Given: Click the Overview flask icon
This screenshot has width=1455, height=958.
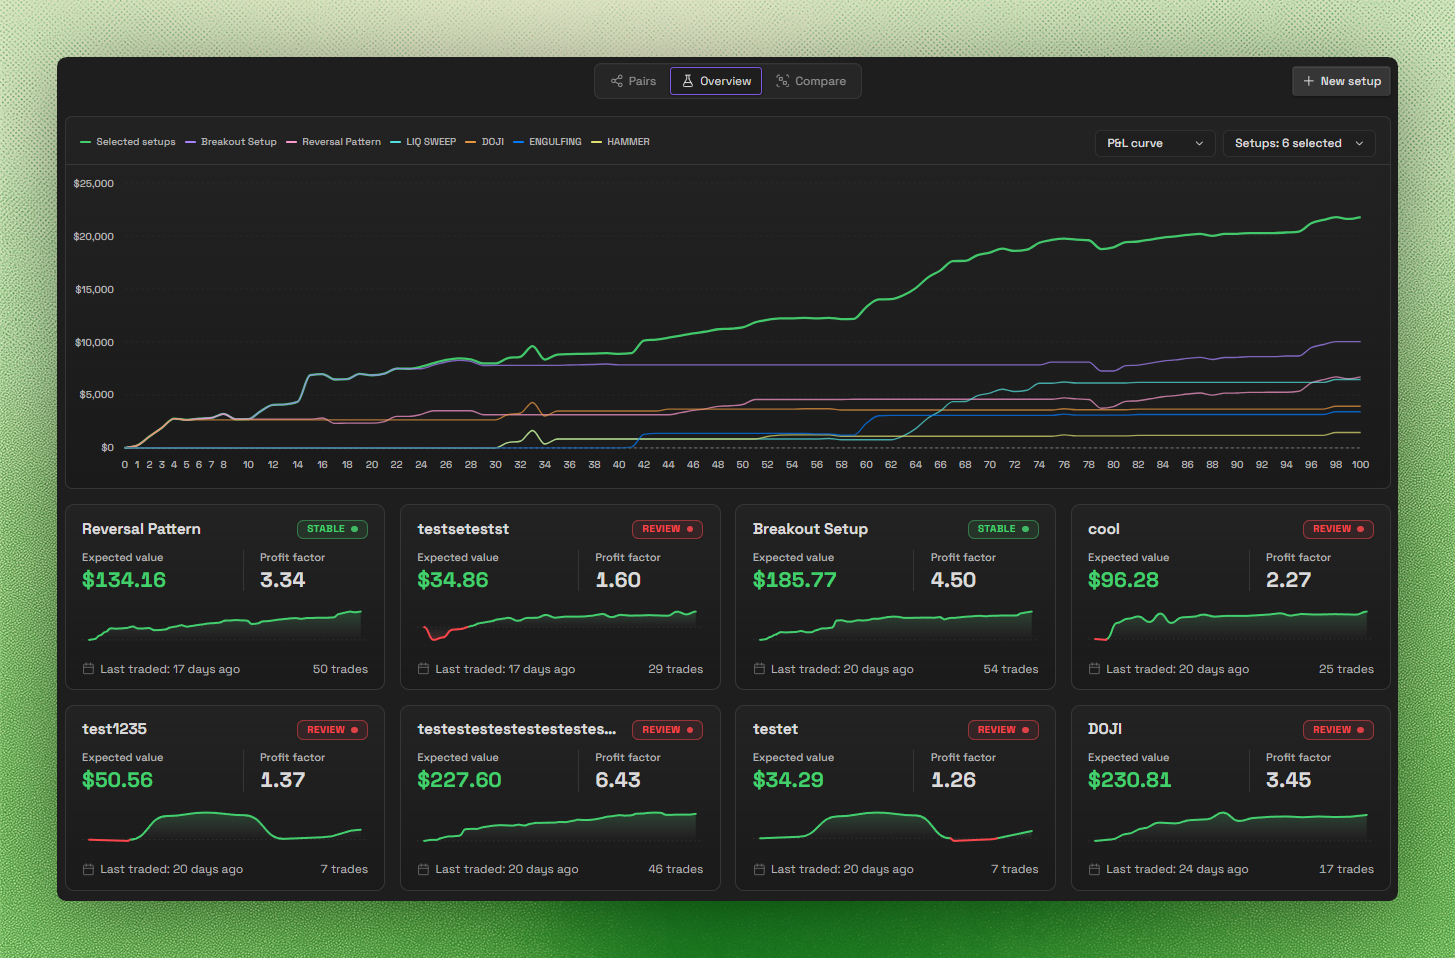Looking at the screenshot, I should coord(688,81).
